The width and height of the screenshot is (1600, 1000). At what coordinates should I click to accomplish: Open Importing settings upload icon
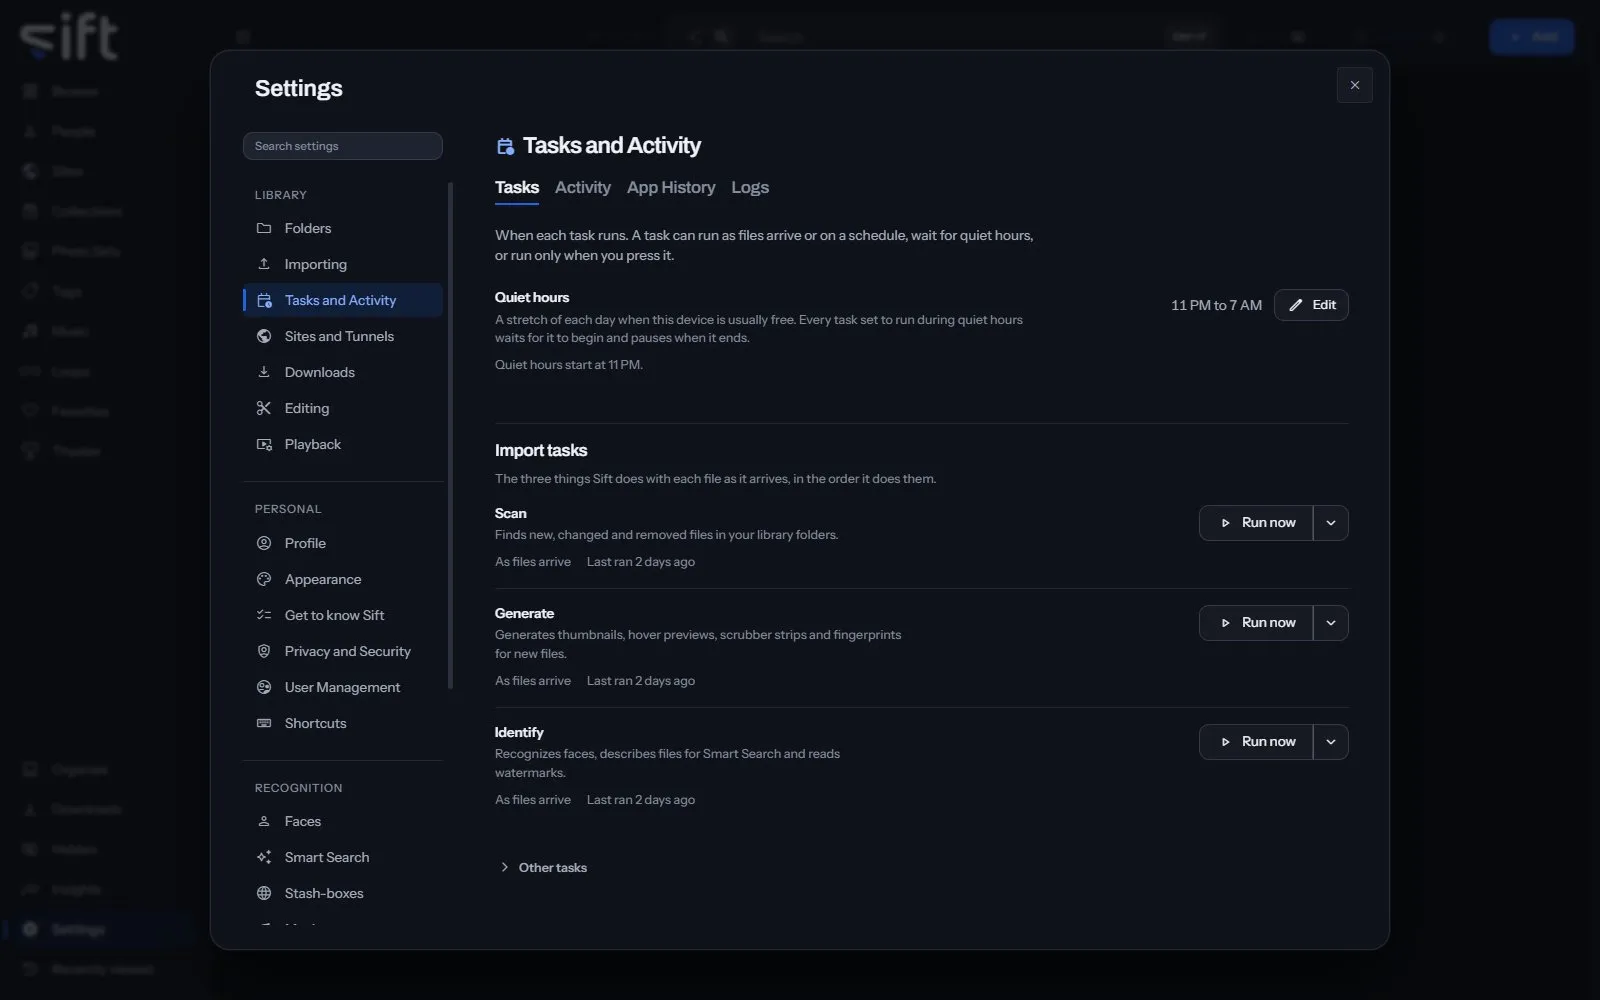pos(264,264)
